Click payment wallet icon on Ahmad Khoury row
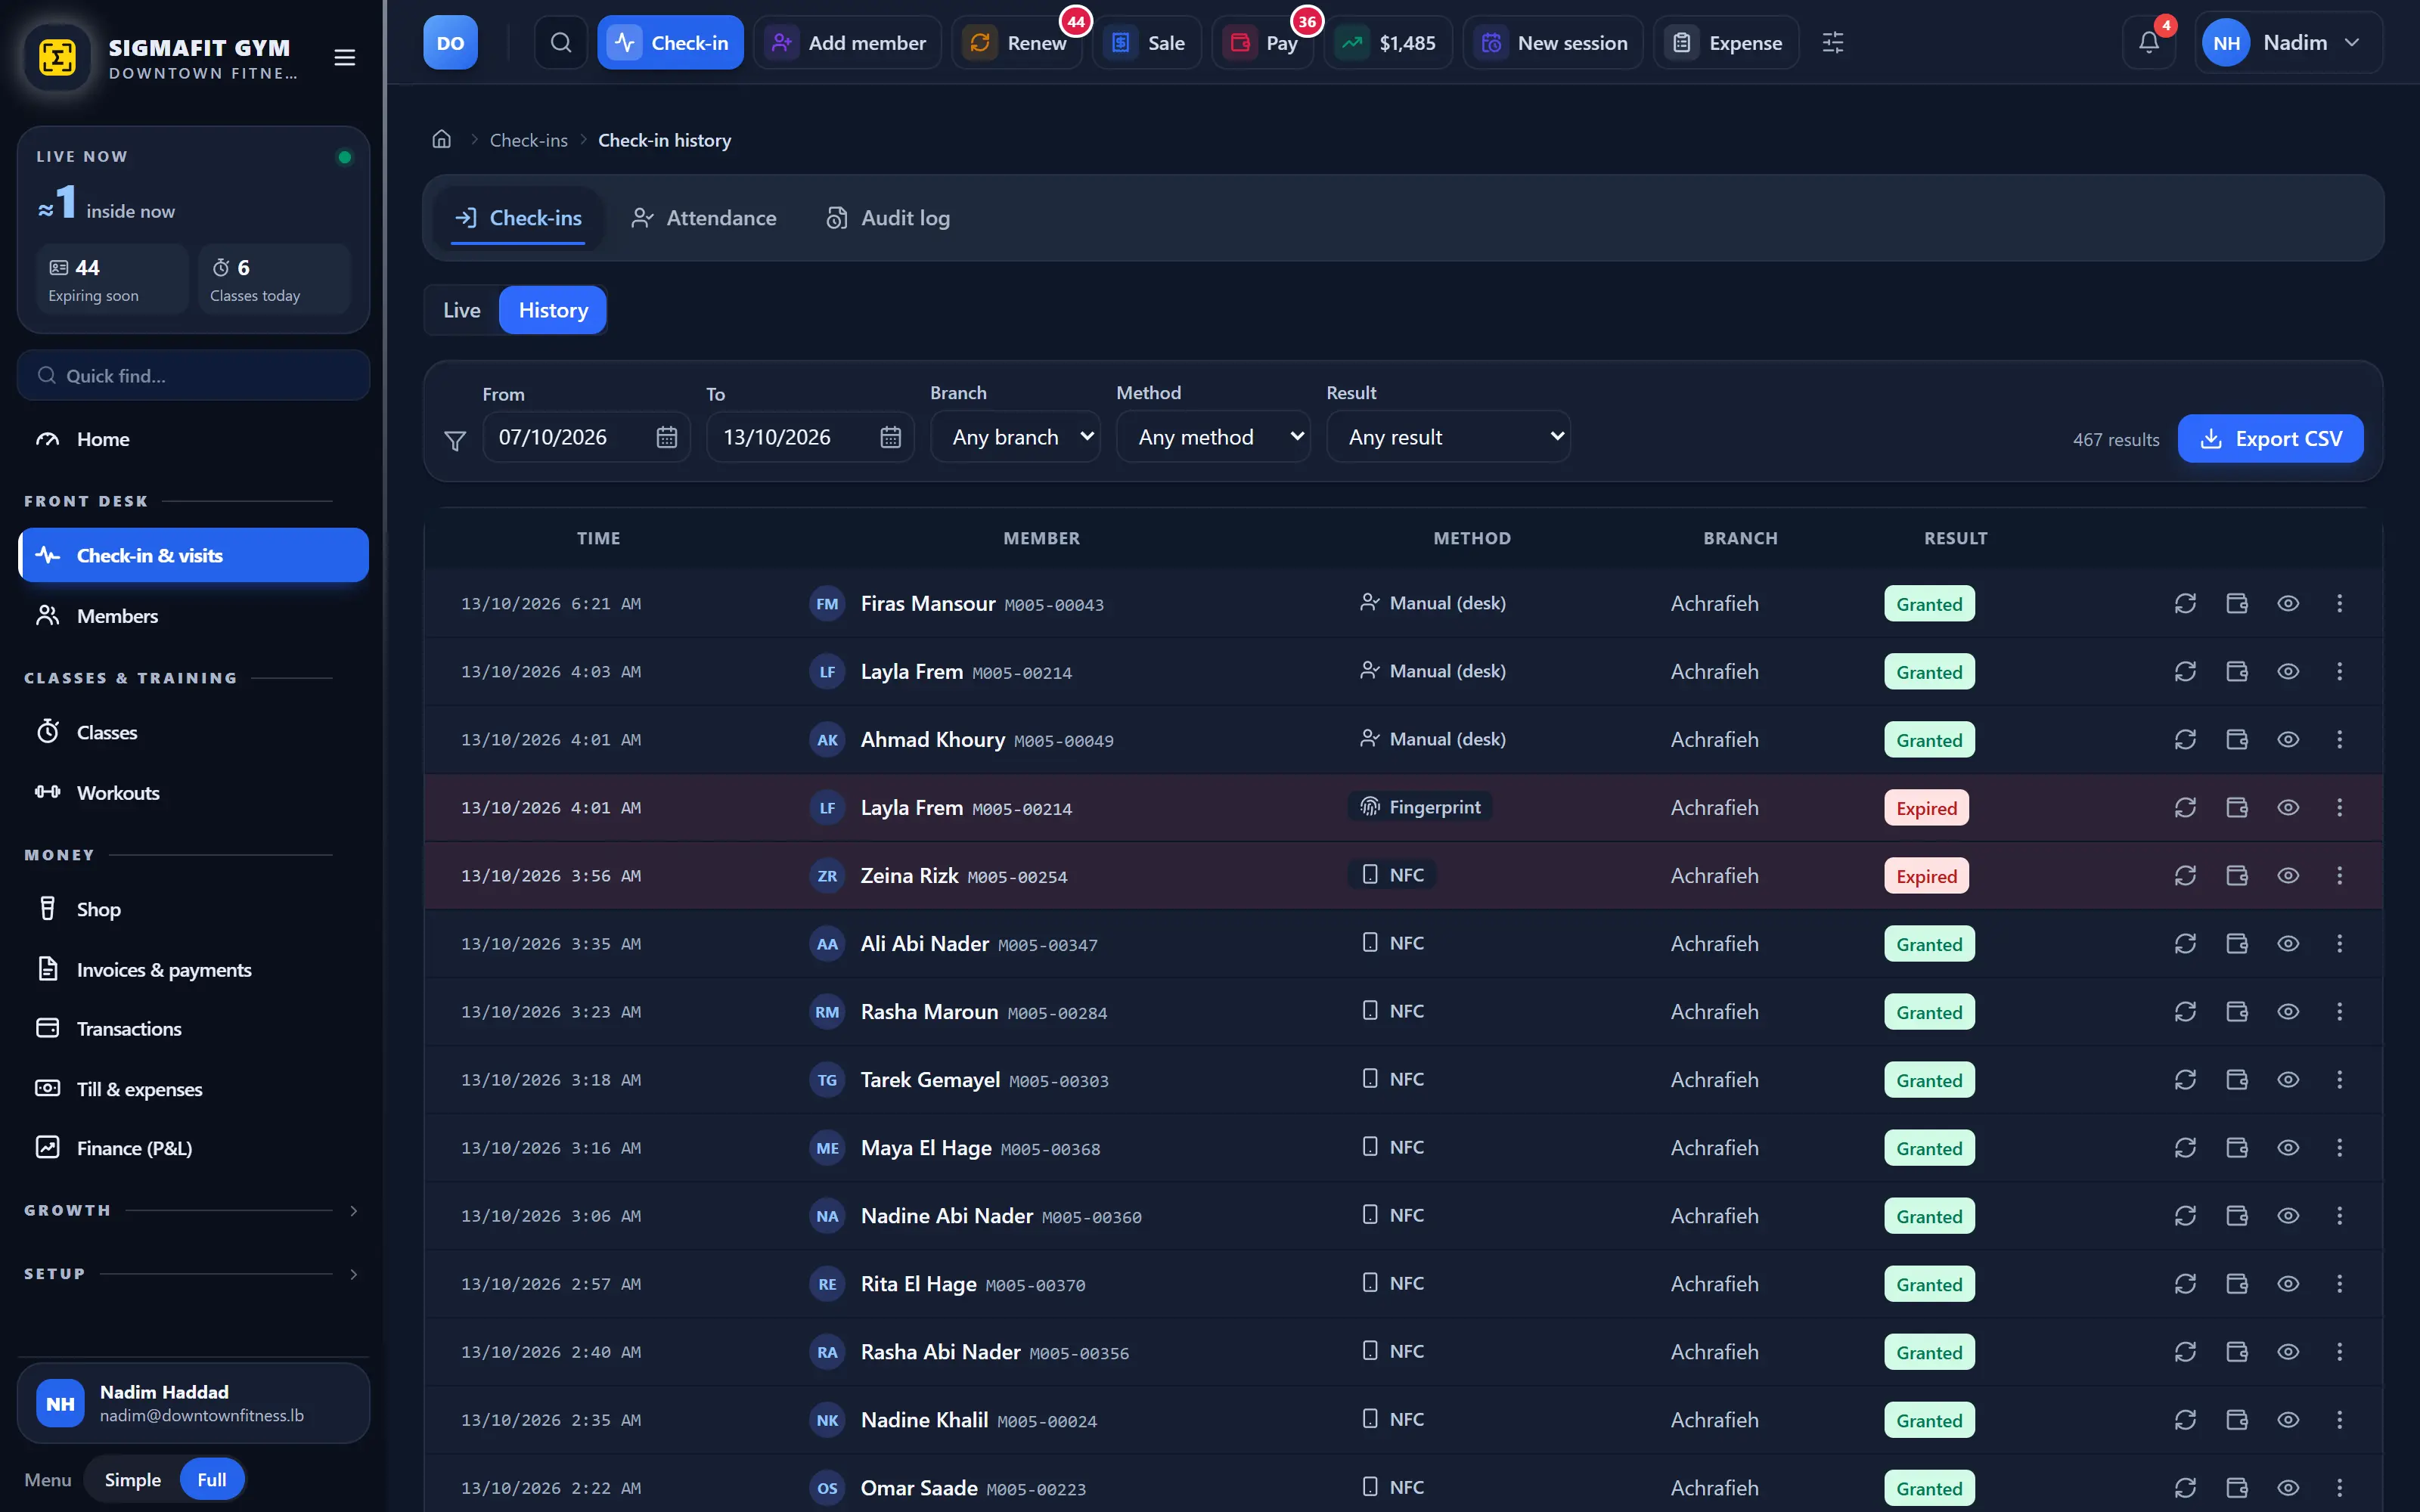2420x1512 pixels. tap(2237, 739)
